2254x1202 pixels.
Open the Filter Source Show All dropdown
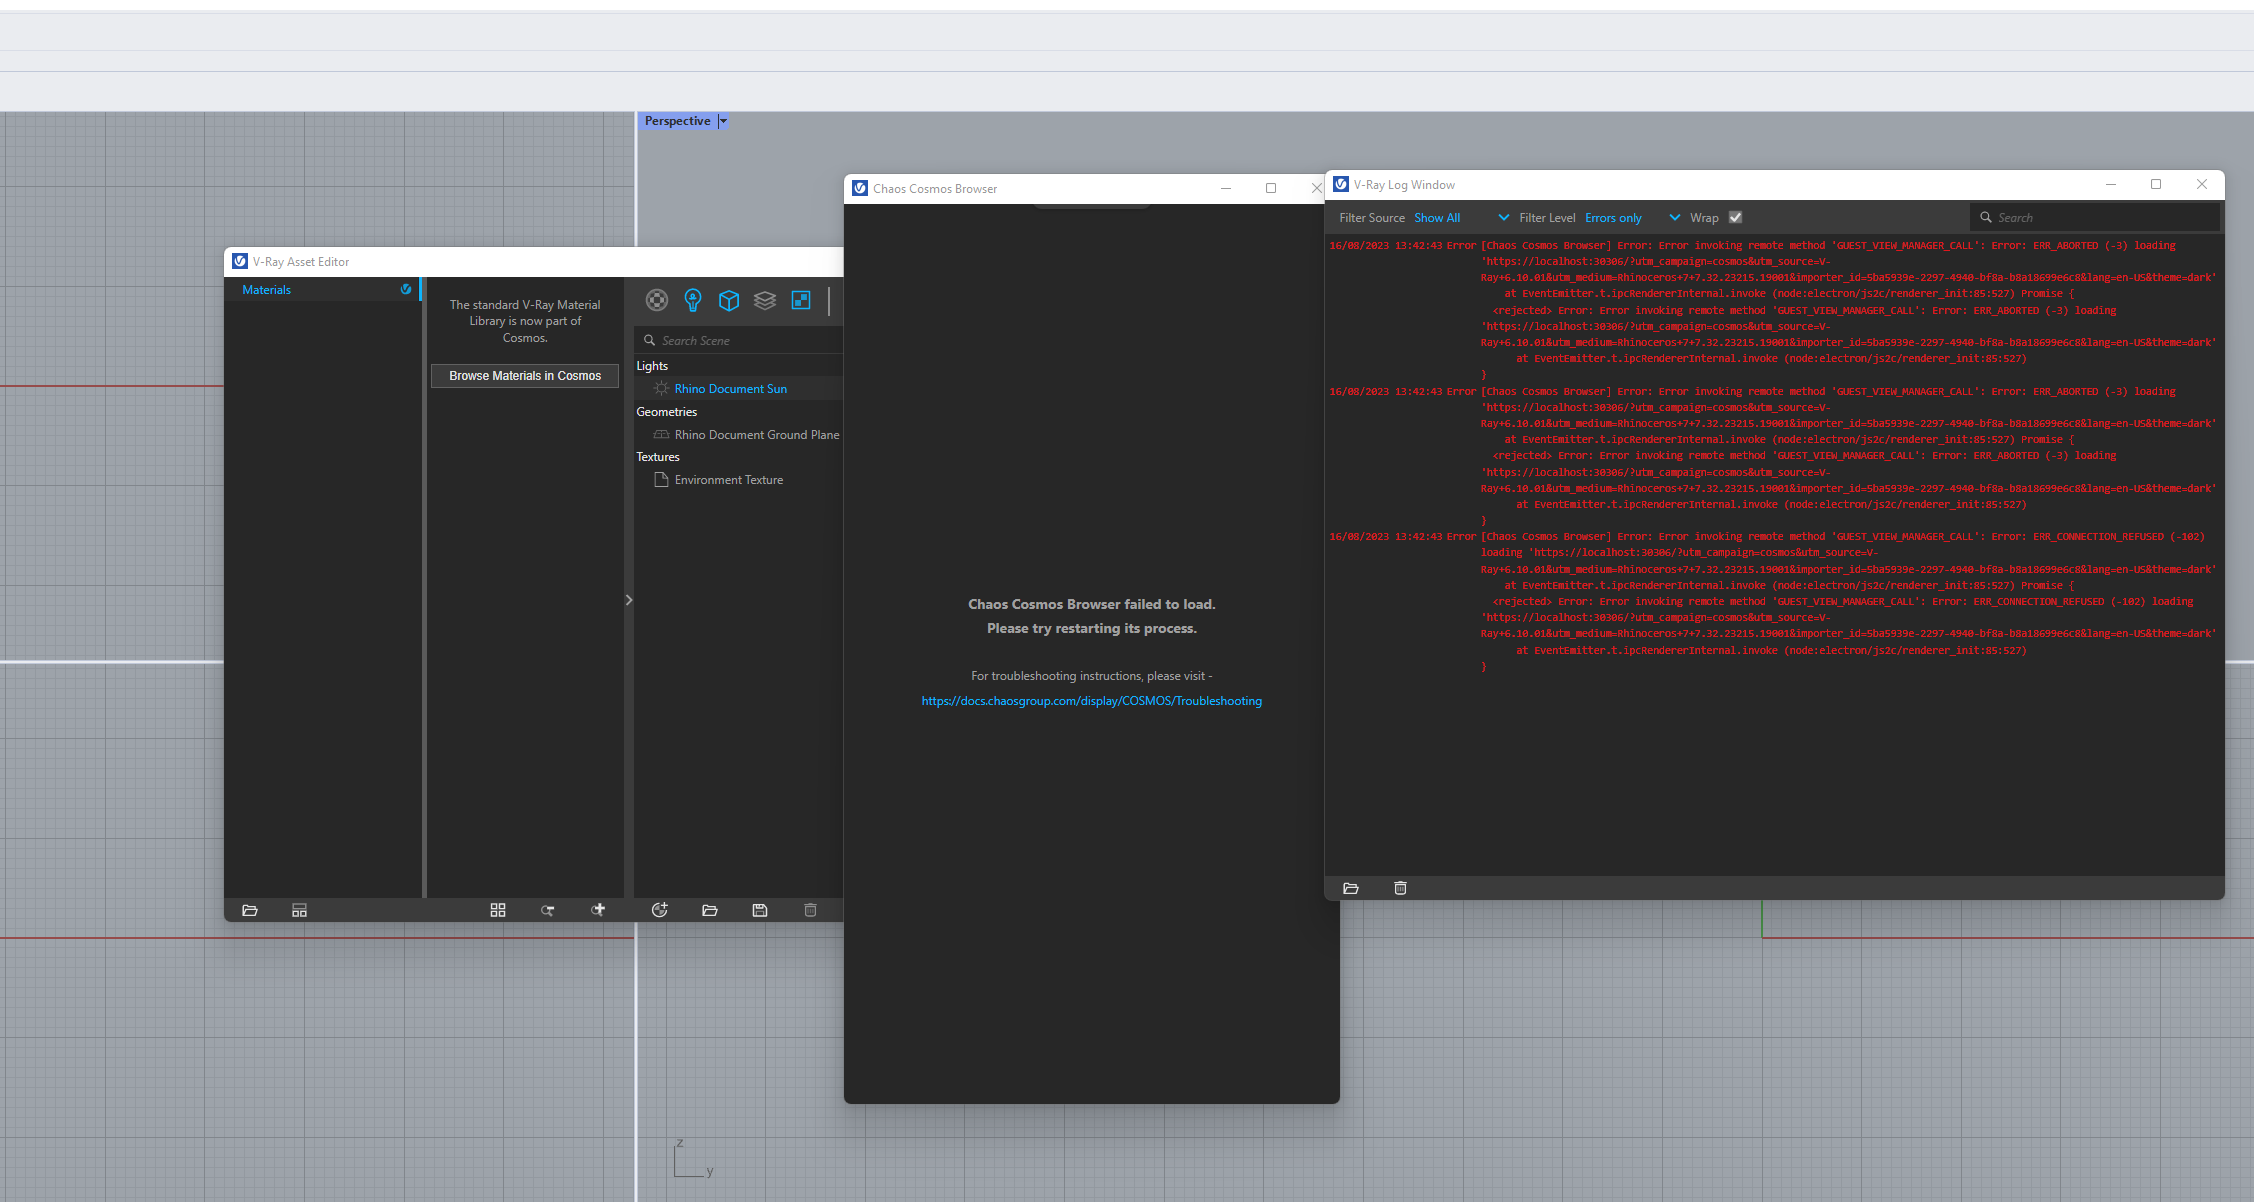point(1461,217)
